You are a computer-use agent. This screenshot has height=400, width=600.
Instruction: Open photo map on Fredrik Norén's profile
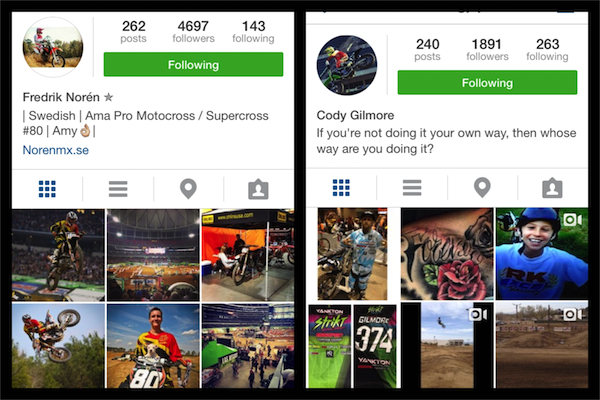point(188,189)
